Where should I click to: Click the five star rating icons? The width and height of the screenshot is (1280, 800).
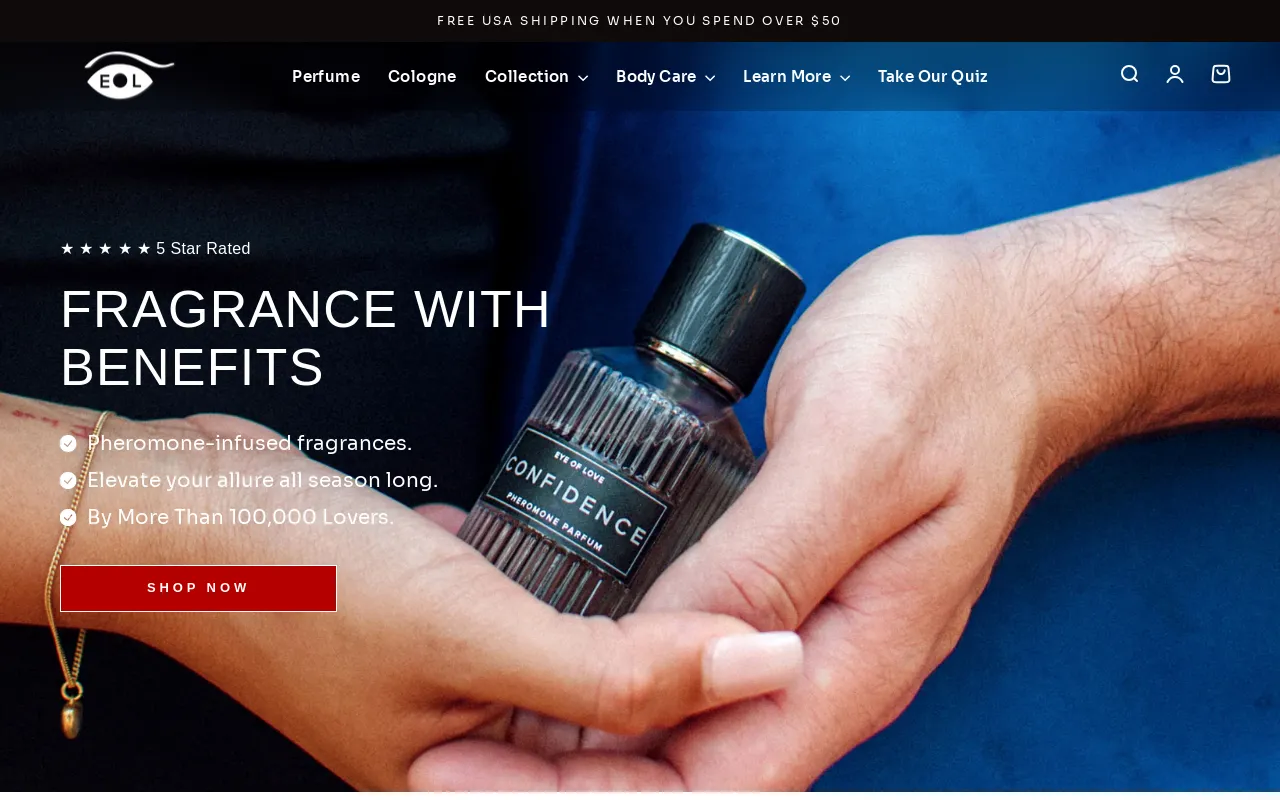(105, 249)
